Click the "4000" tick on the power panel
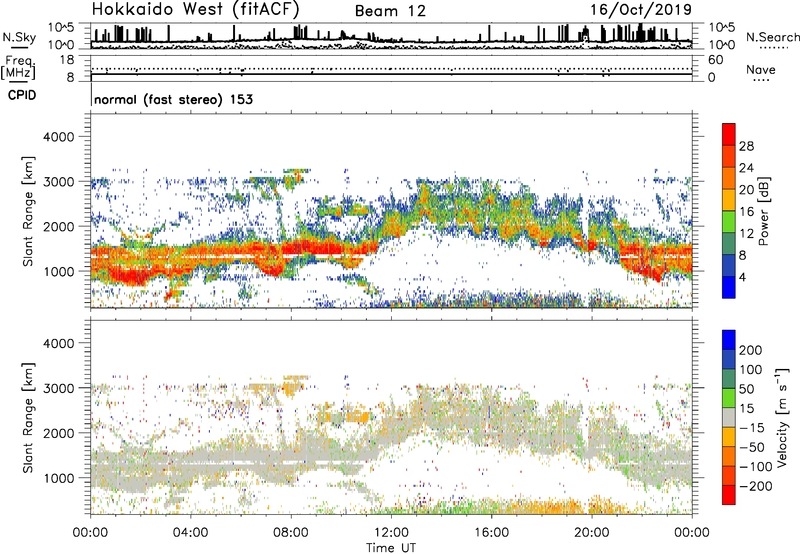Image resolution: width=800 pixels, height=554 pixels. point(58,137)
